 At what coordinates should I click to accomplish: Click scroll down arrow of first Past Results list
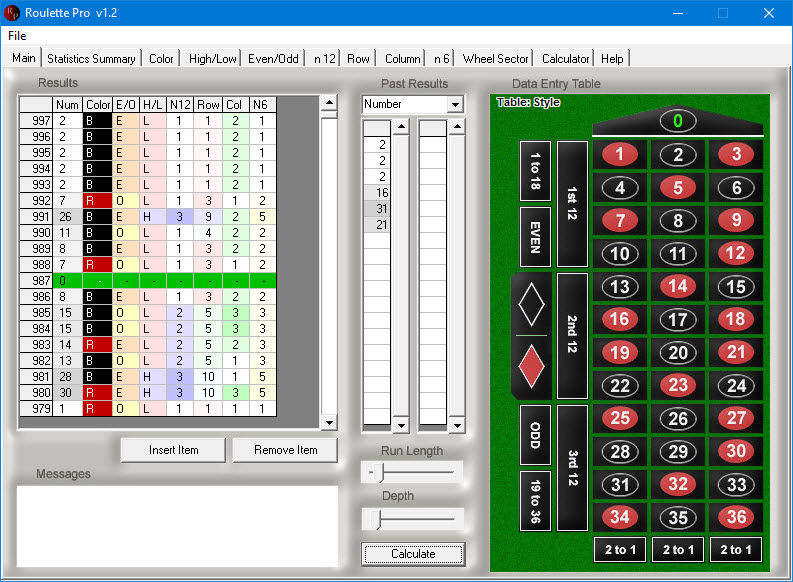point(401,426)
